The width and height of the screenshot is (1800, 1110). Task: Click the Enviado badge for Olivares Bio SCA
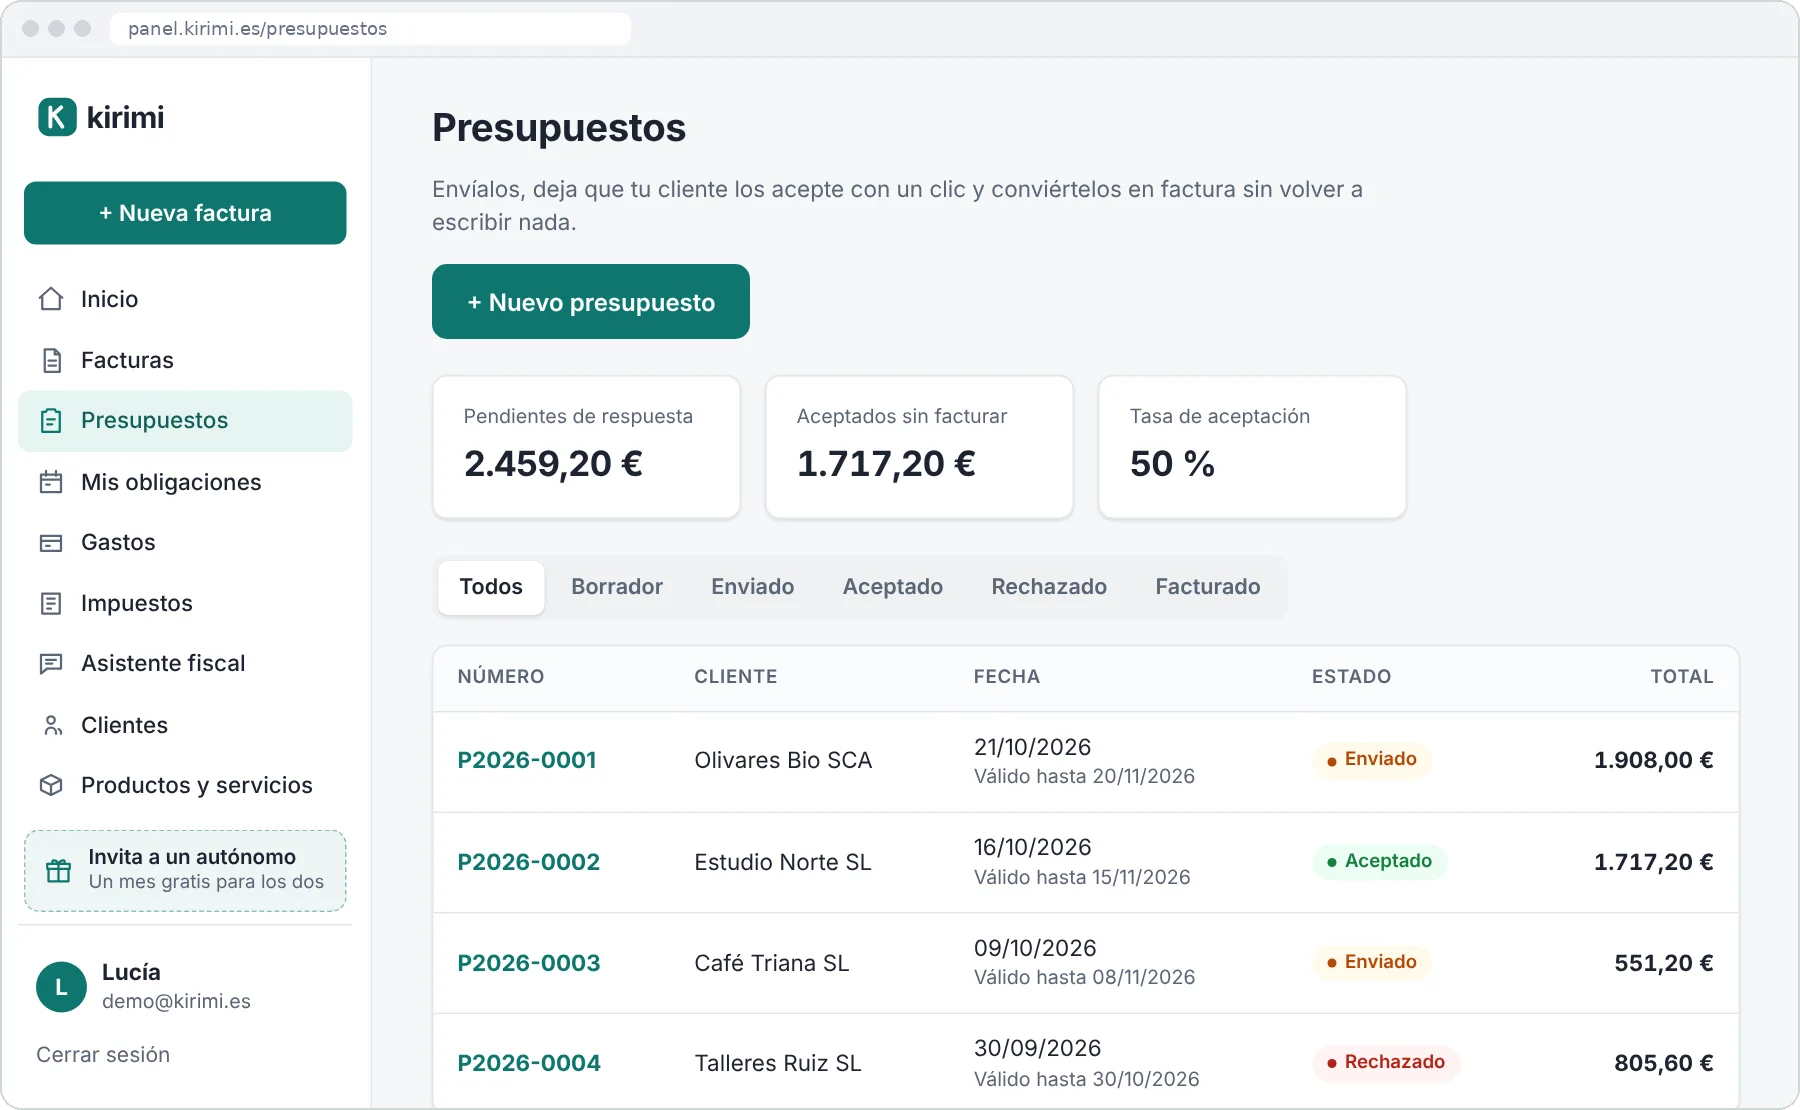pyautogui.click(x=1372, y=760)
